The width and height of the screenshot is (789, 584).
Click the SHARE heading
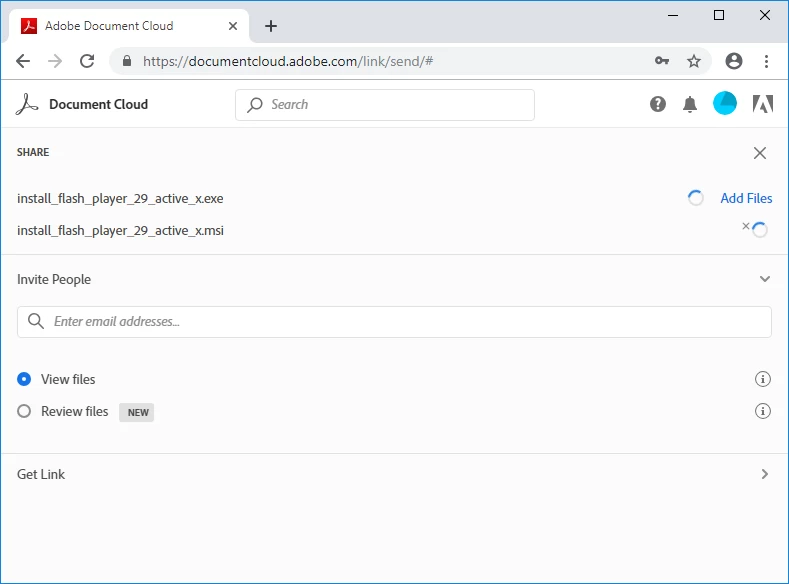coord(33,152)
